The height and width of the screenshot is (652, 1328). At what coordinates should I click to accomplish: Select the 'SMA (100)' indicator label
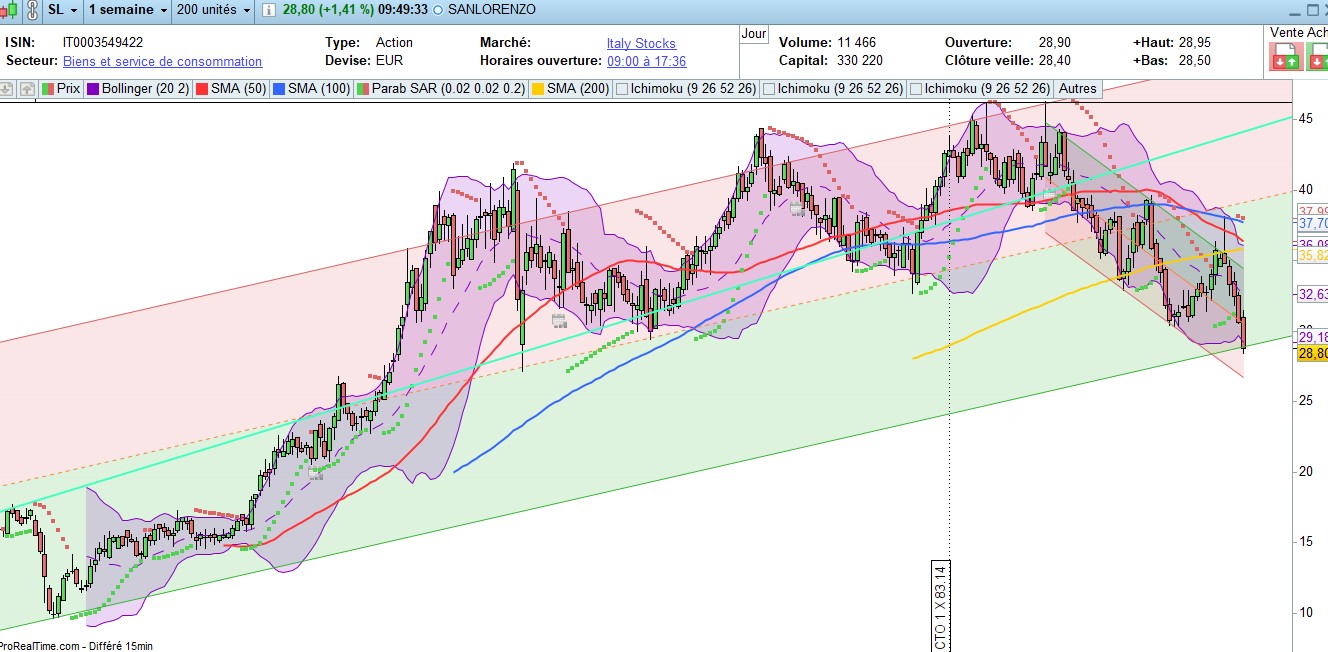(x=319, y=88)
